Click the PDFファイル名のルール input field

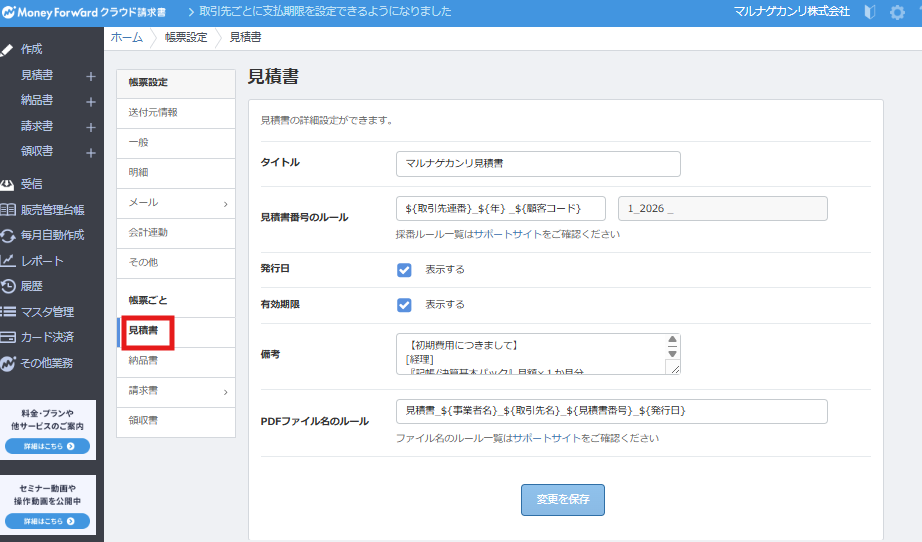coord(611,411)
